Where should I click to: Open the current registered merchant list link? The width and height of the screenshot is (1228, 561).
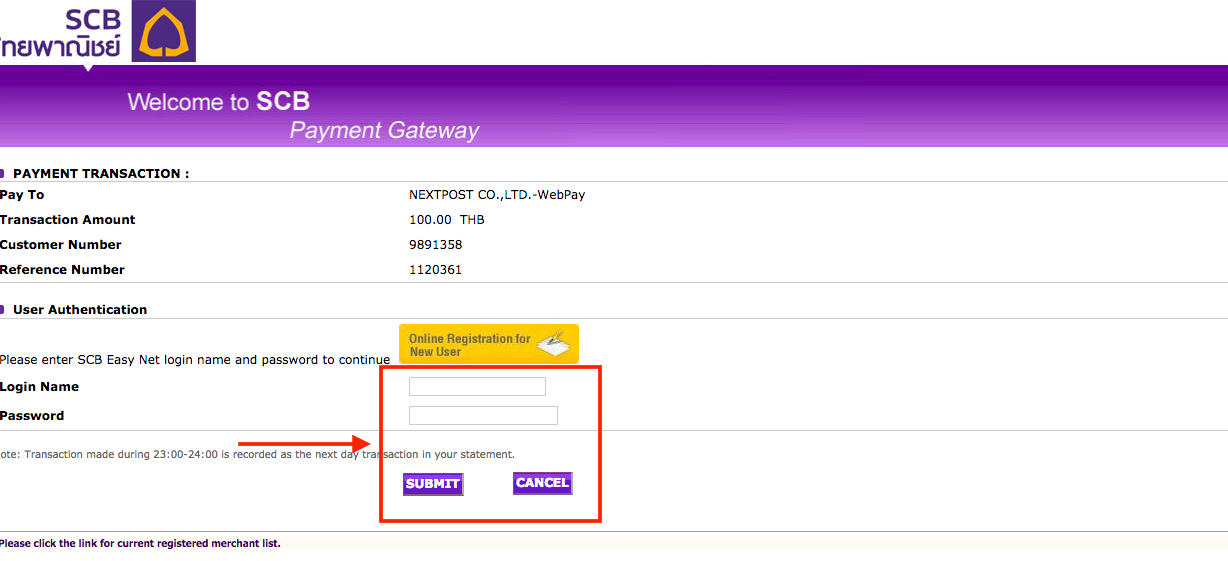(x=140, y=544)
